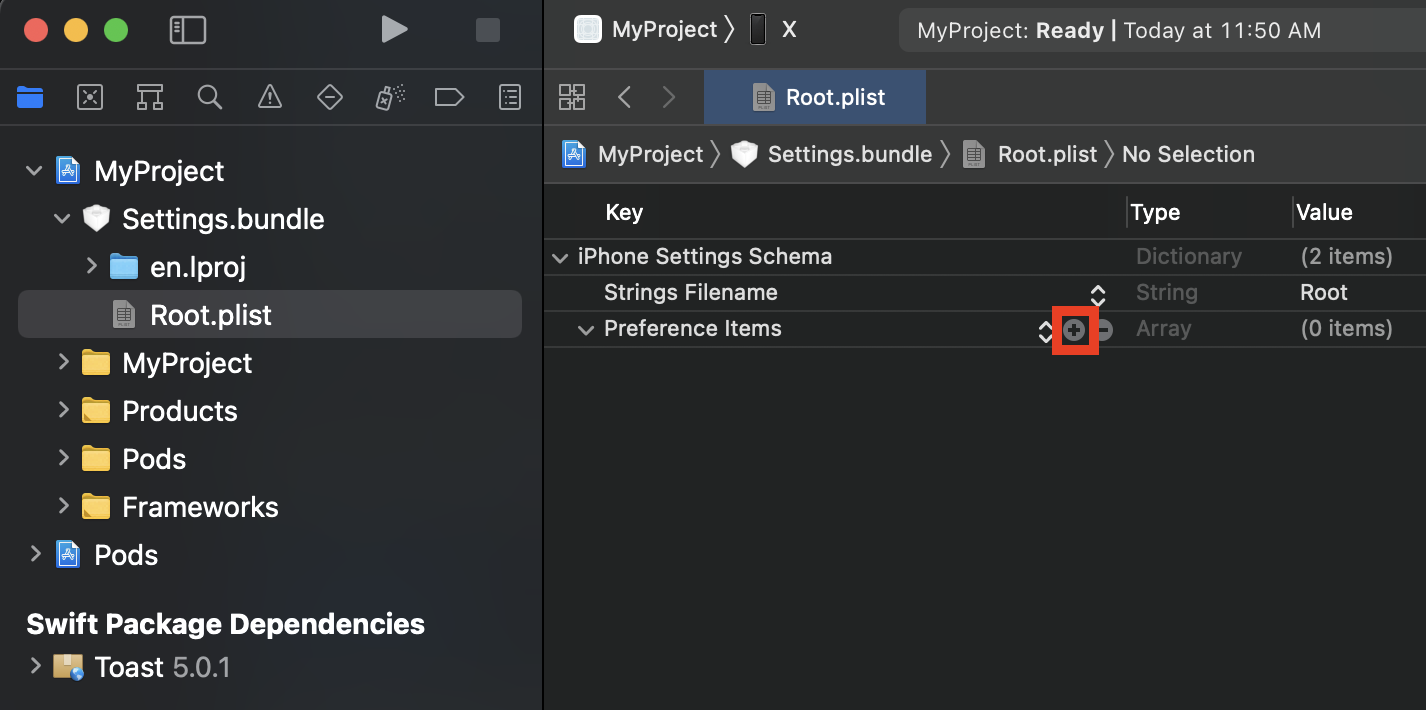Click the (0 items) value cell
This screenshot has height=710, width=1426.
[1347, 329]
